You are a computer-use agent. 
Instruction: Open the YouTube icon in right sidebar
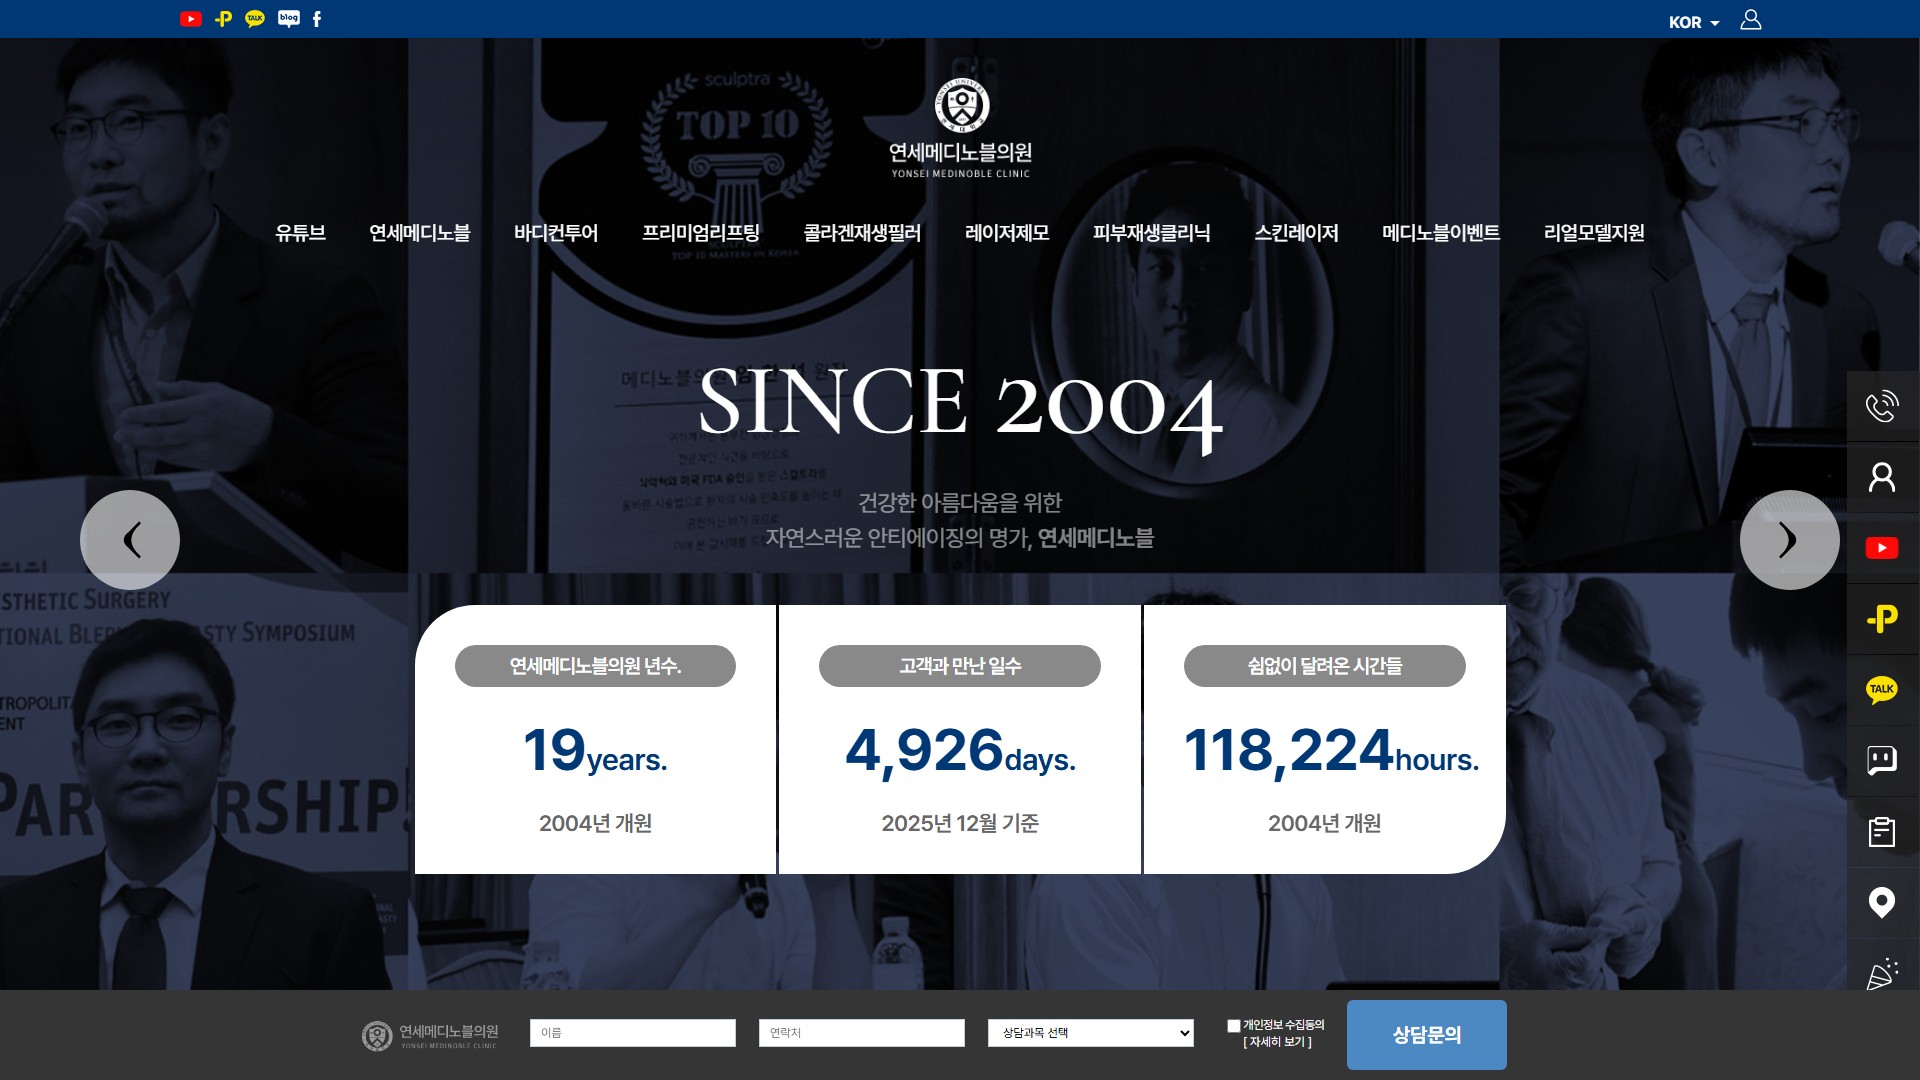point(1882,548)
